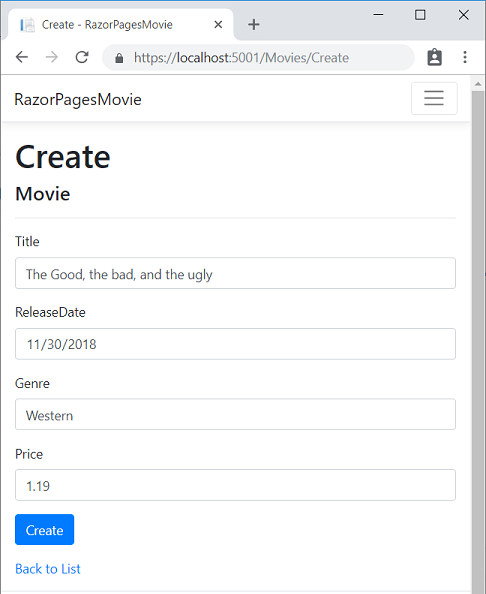Open the profile badge icon in toolbar

[x=434, y=57]
